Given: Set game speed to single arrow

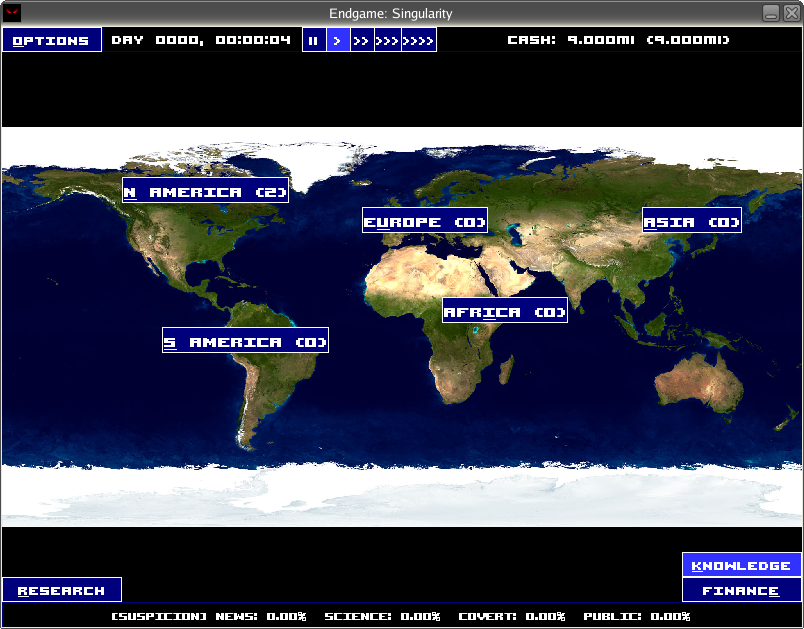Looking at the screenshot, I should click(x=338, y=40).
